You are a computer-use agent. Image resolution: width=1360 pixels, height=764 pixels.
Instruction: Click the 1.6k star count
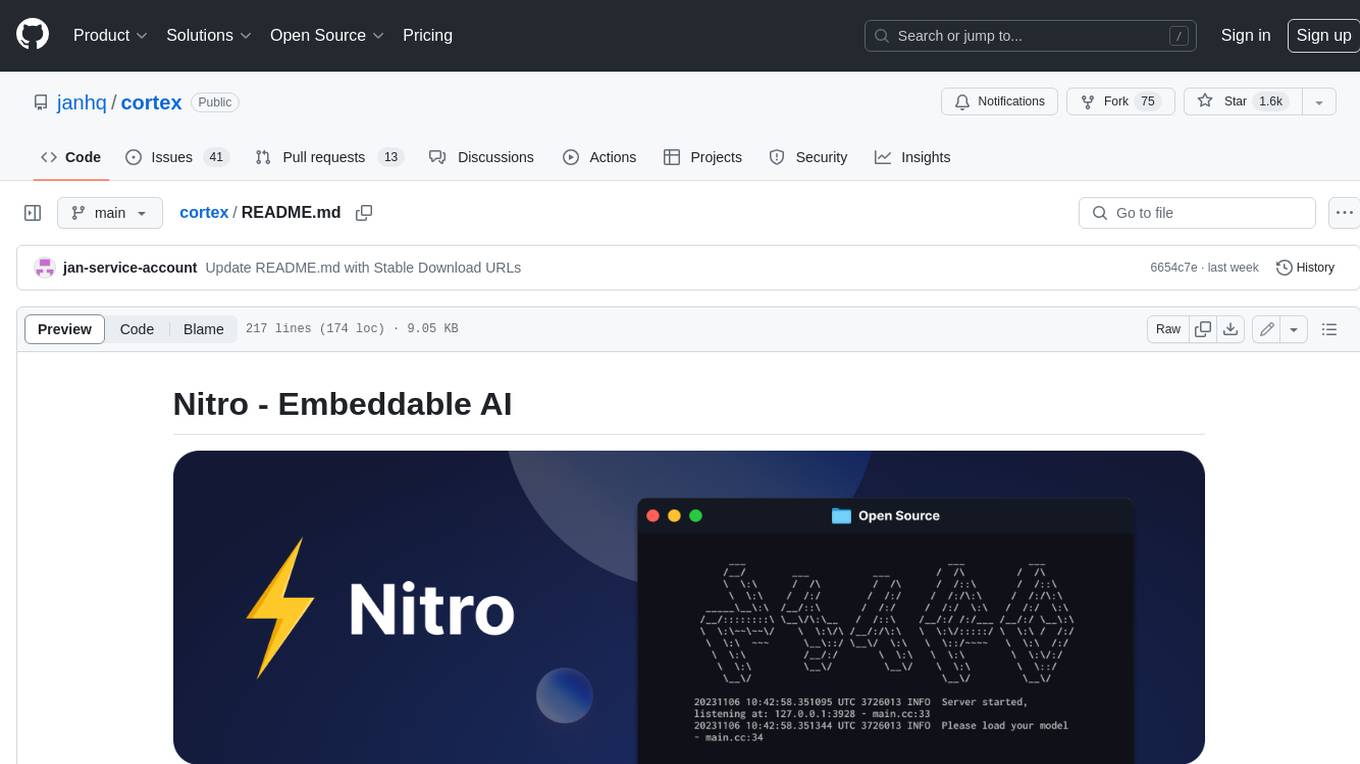coord(1270,101)
